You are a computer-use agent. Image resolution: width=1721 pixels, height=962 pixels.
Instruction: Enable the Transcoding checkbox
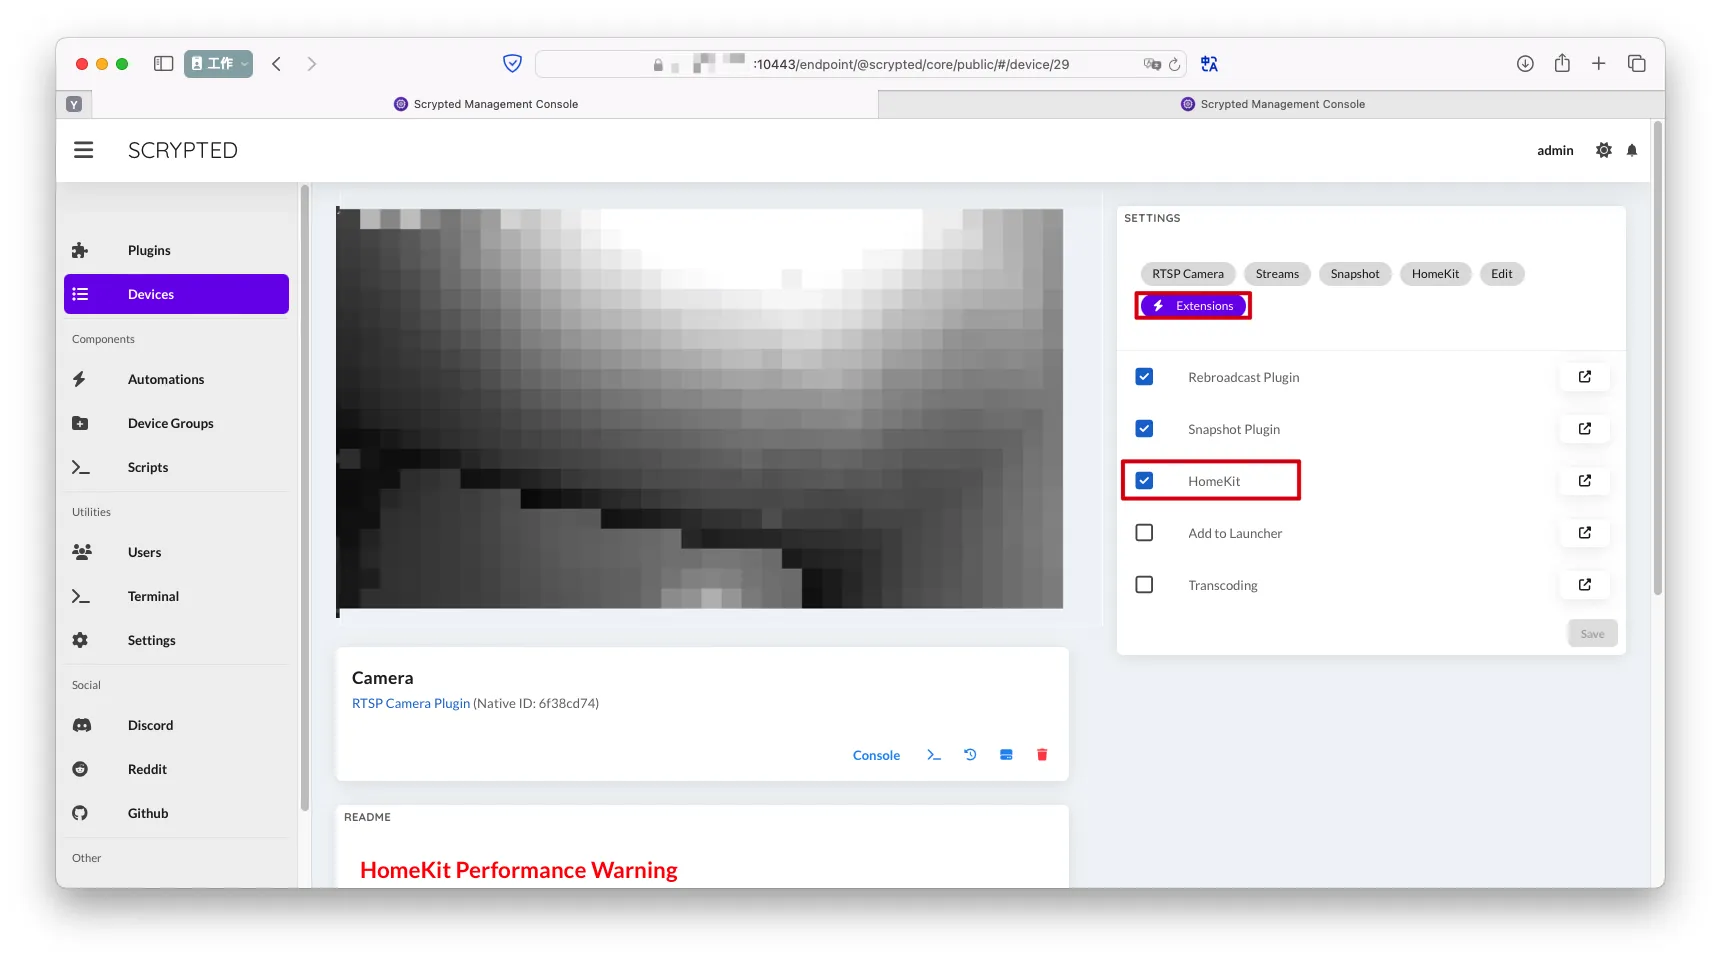pos(1144,585)
